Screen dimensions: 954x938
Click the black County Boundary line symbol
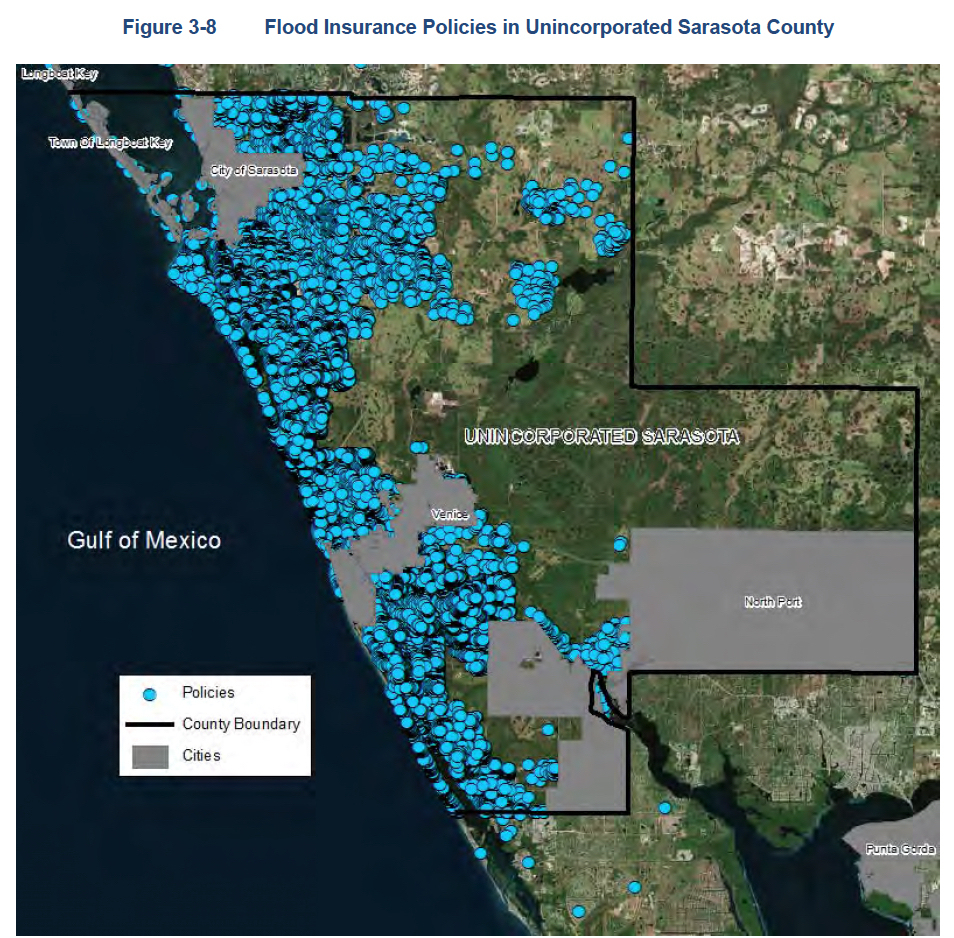149,725
